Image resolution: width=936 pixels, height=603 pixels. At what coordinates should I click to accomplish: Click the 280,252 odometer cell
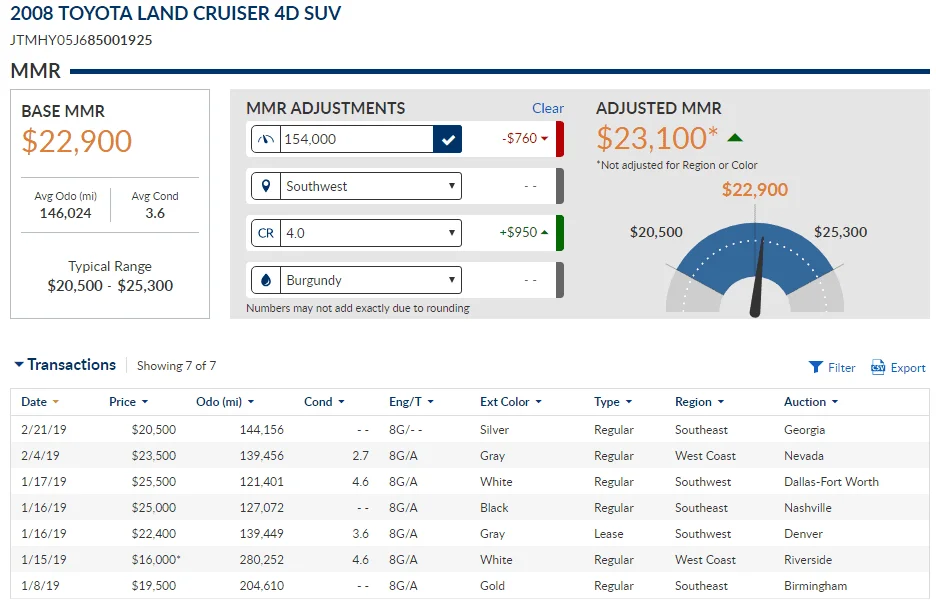(262, 559)
